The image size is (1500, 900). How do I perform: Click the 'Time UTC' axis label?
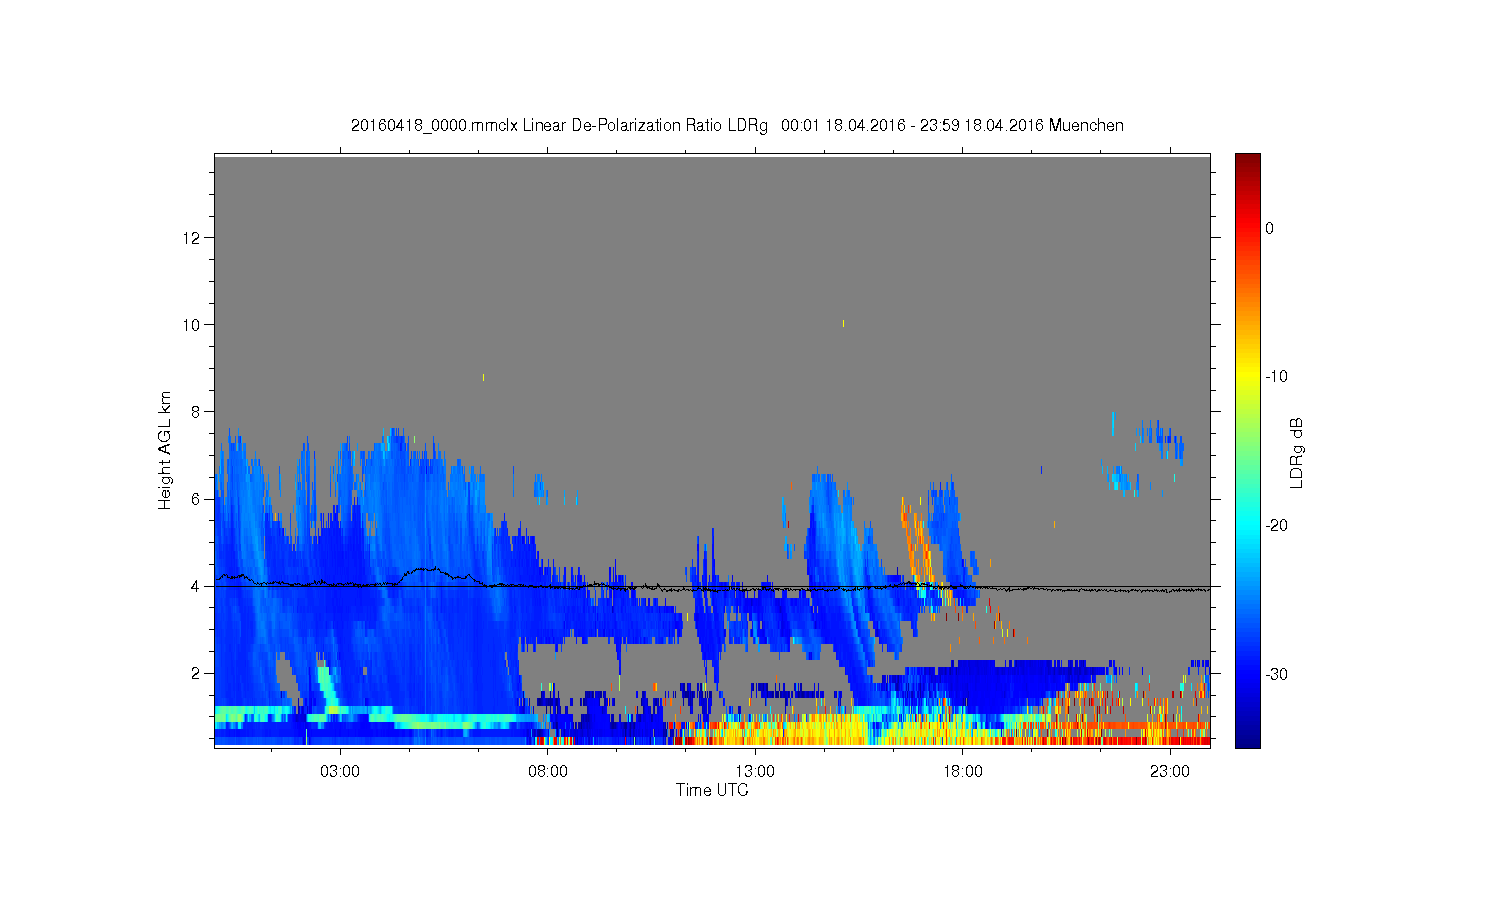(x=712, y=790)
